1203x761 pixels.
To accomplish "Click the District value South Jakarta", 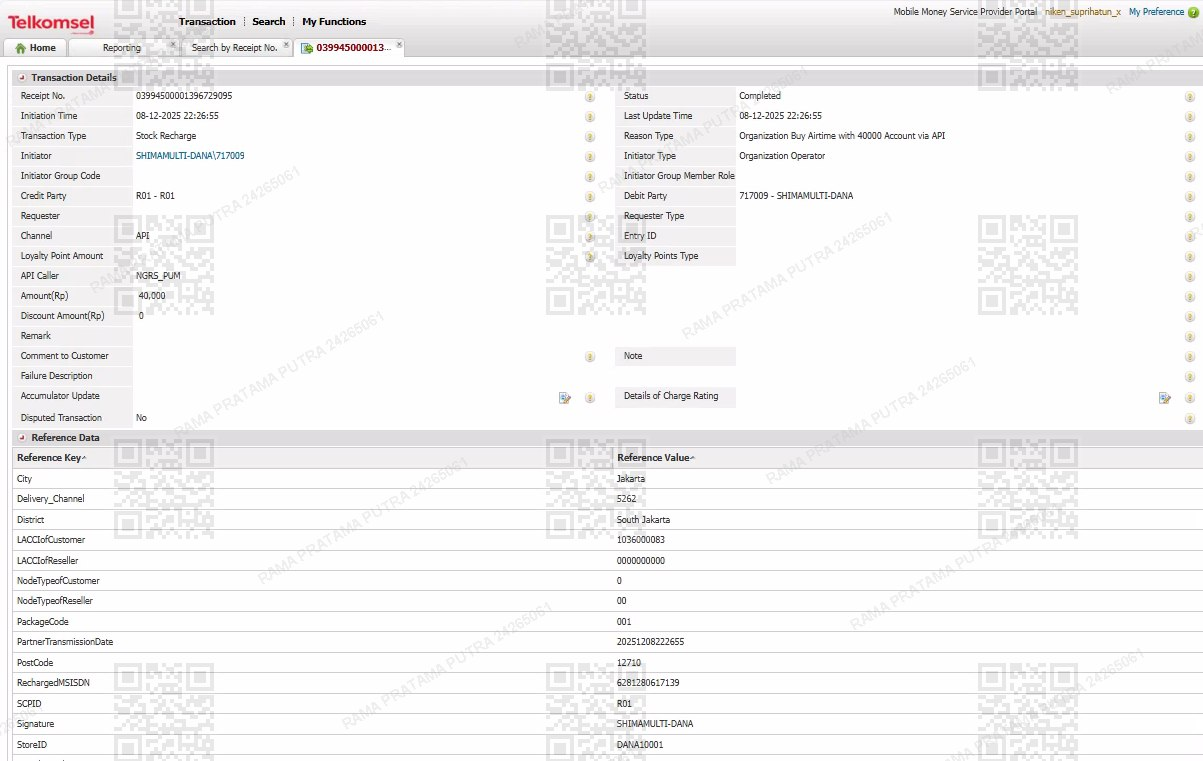I will 643,519.
